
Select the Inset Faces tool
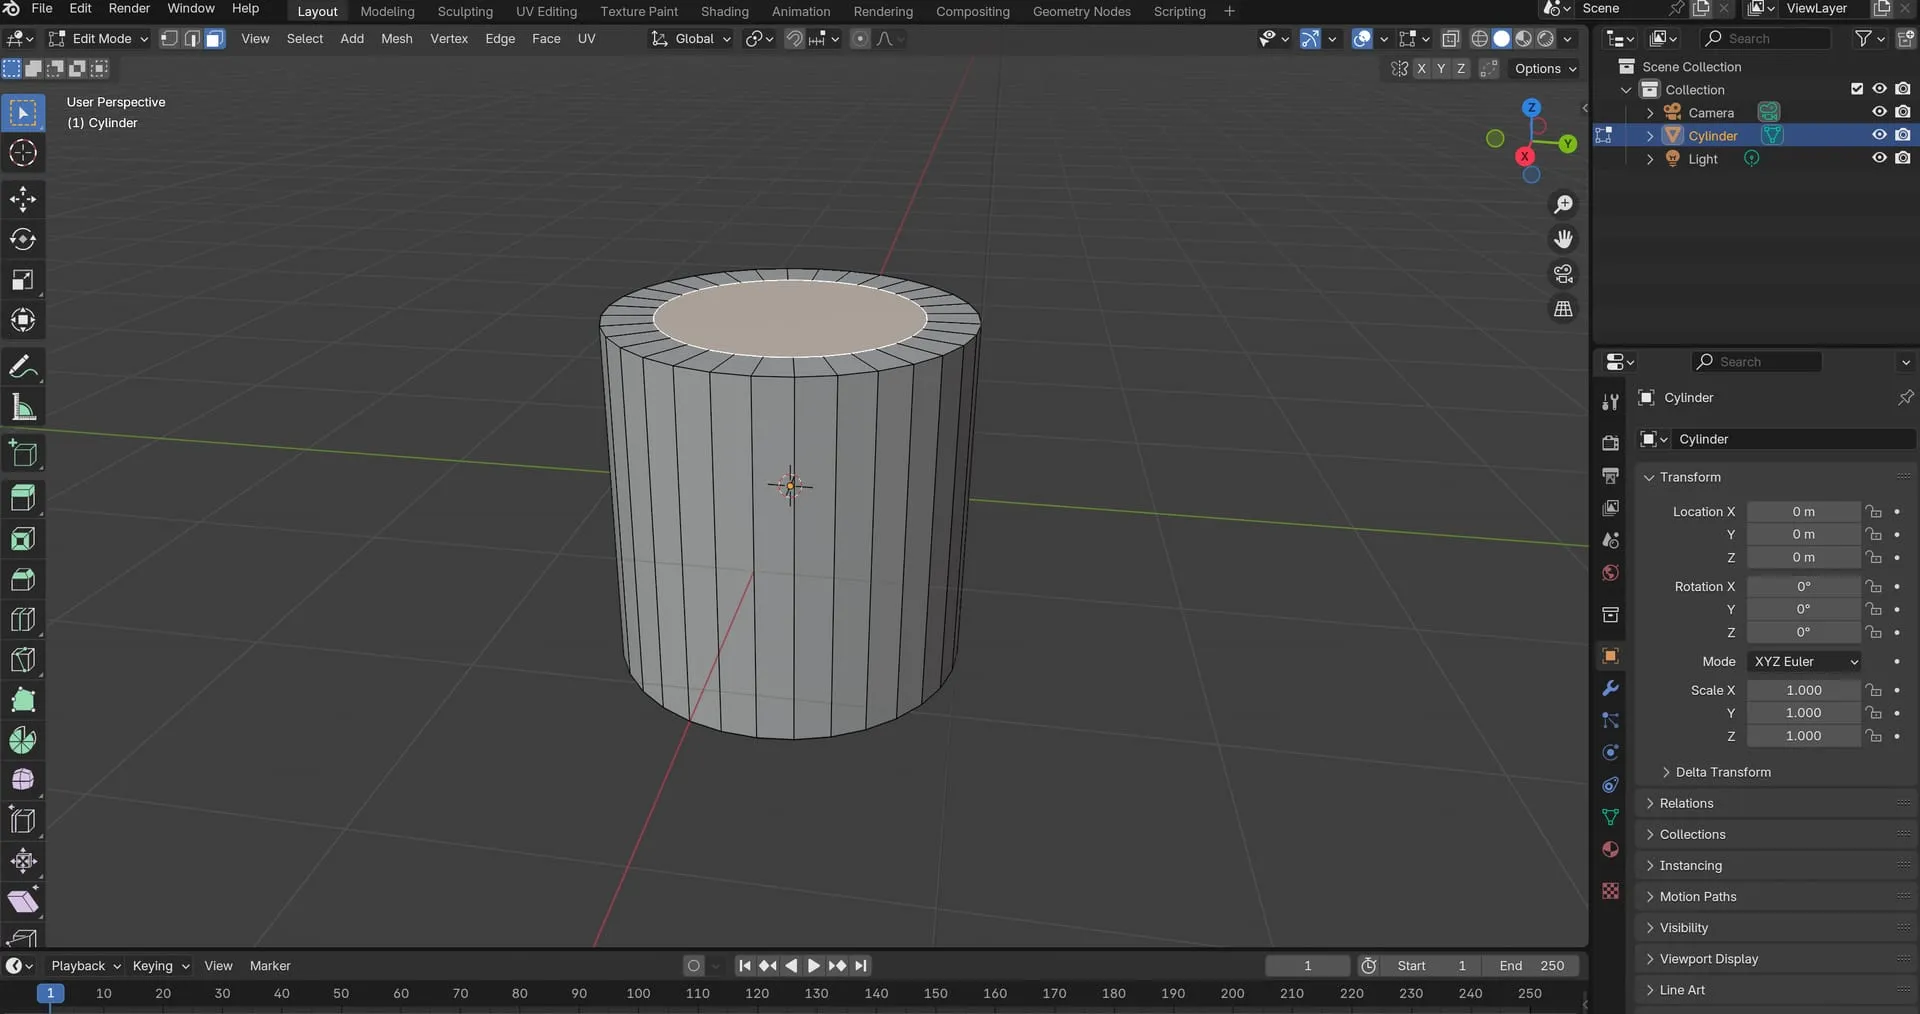coord(23,539)
